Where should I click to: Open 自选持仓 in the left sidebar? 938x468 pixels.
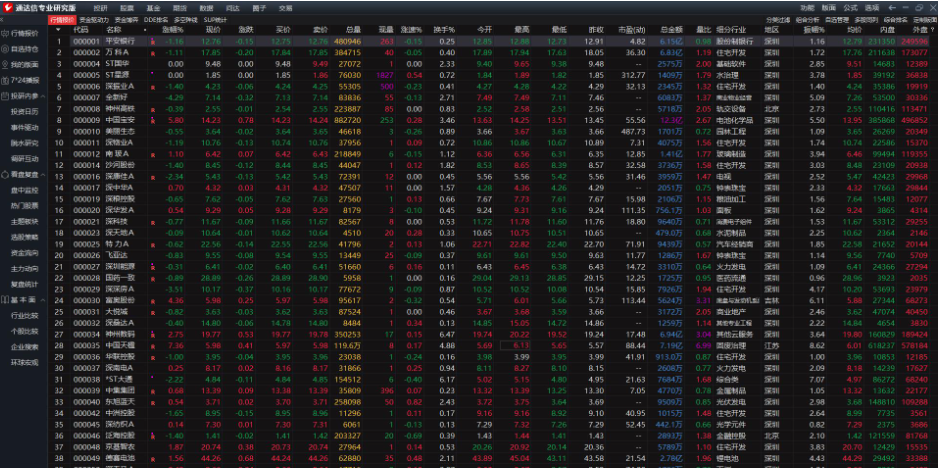pos(25,48)
